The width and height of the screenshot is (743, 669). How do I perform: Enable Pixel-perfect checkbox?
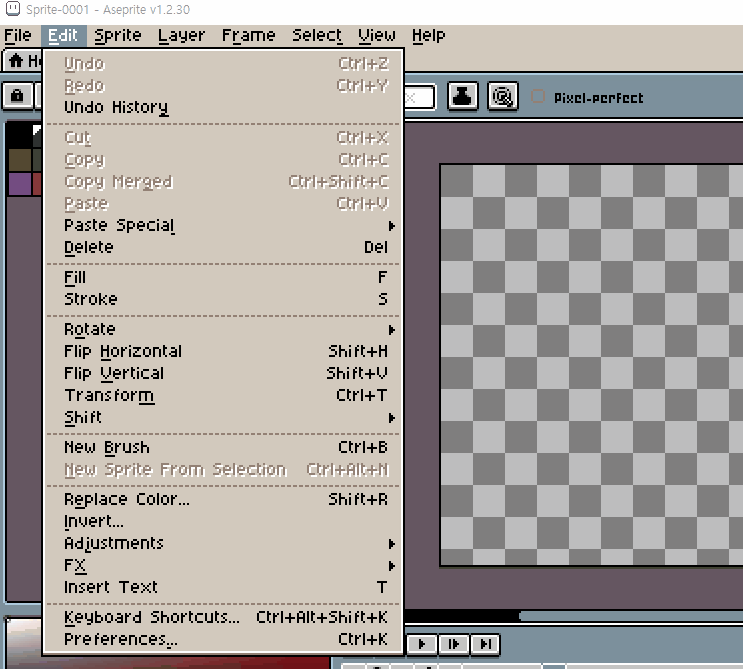(538, 97)
